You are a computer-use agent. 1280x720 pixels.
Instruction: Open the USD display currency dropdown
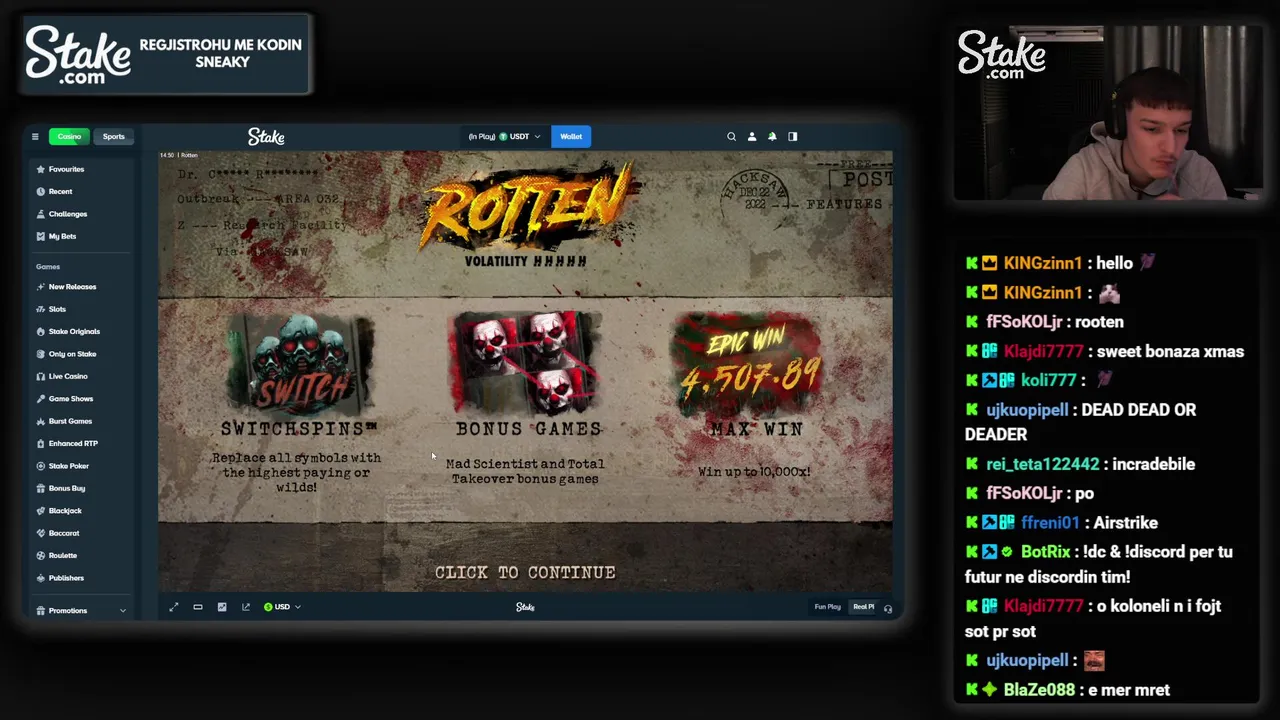click(x=282, y=607)
